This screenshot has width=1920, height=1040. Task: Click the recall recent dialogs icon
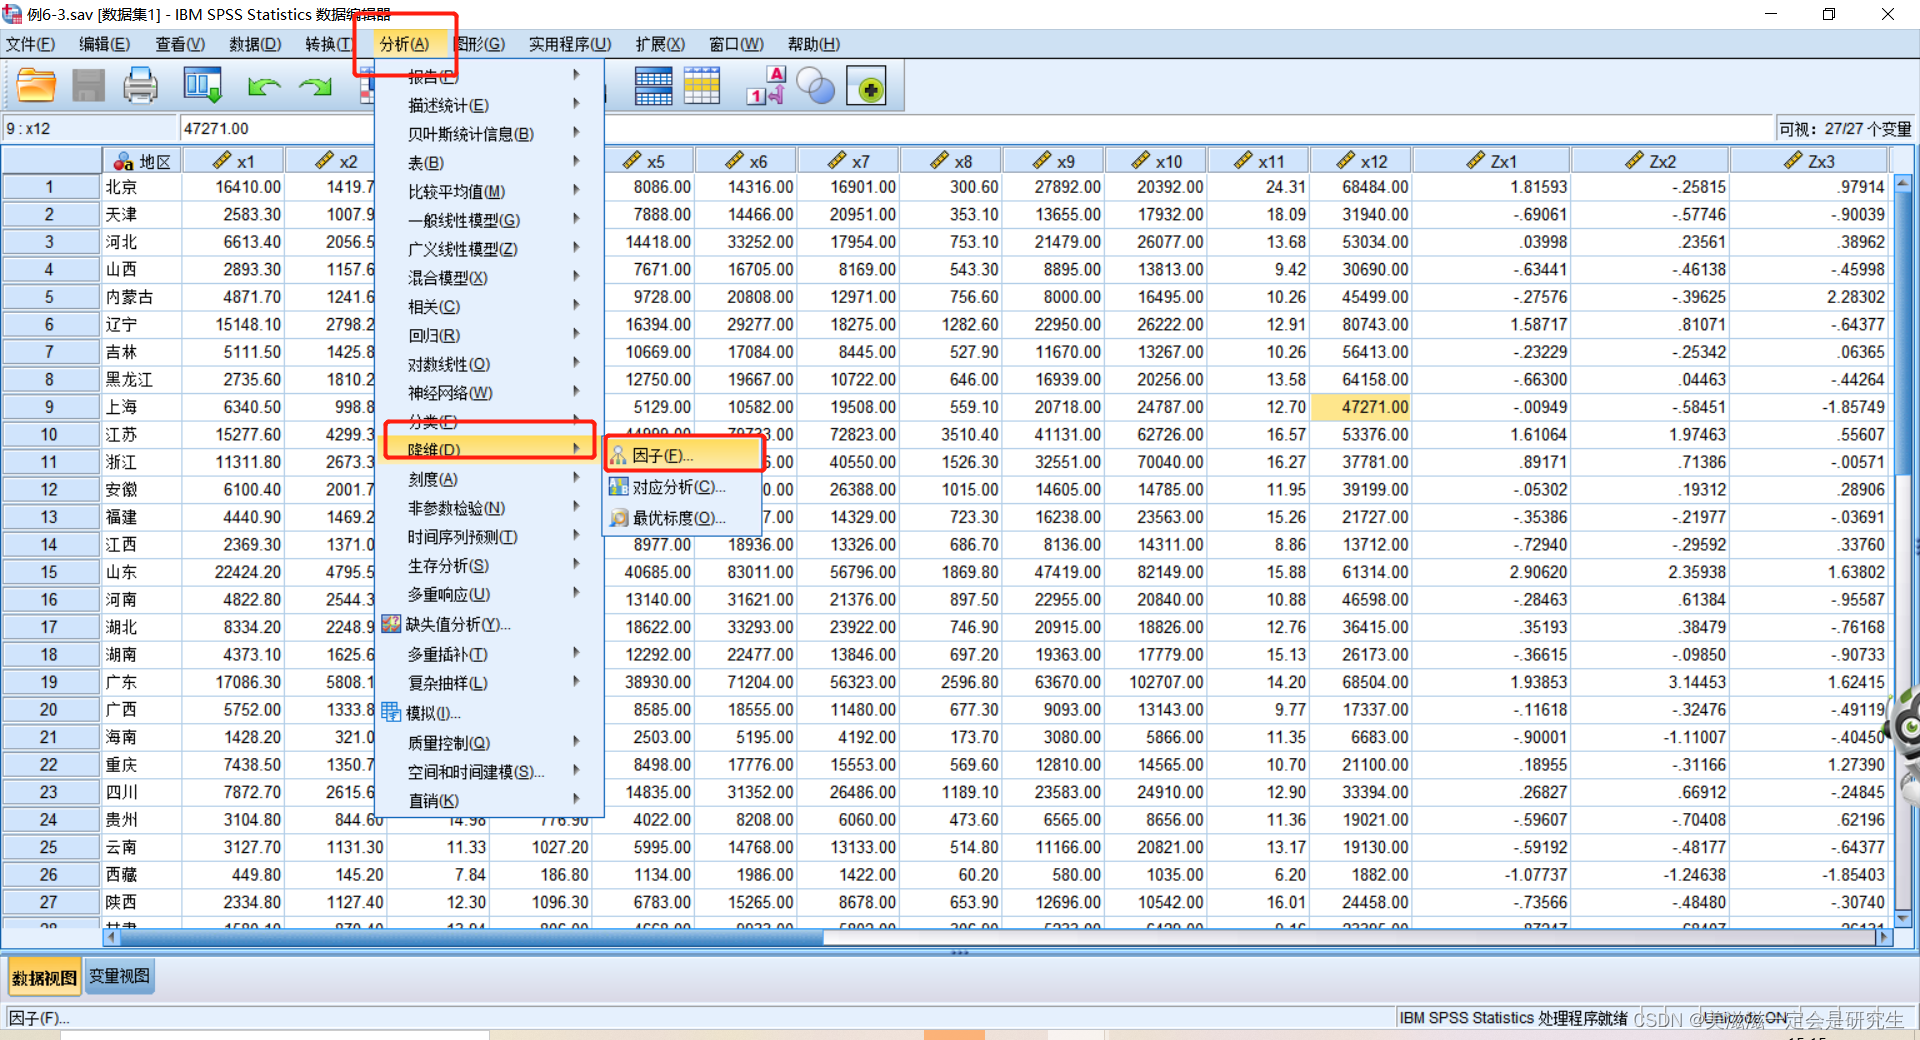(203, 86)
